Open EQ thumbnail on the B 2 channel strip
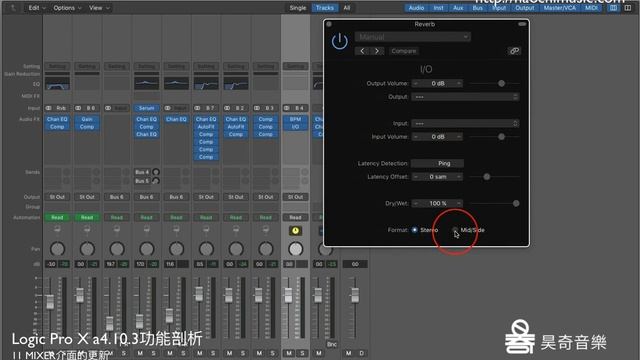 (236, 84)
